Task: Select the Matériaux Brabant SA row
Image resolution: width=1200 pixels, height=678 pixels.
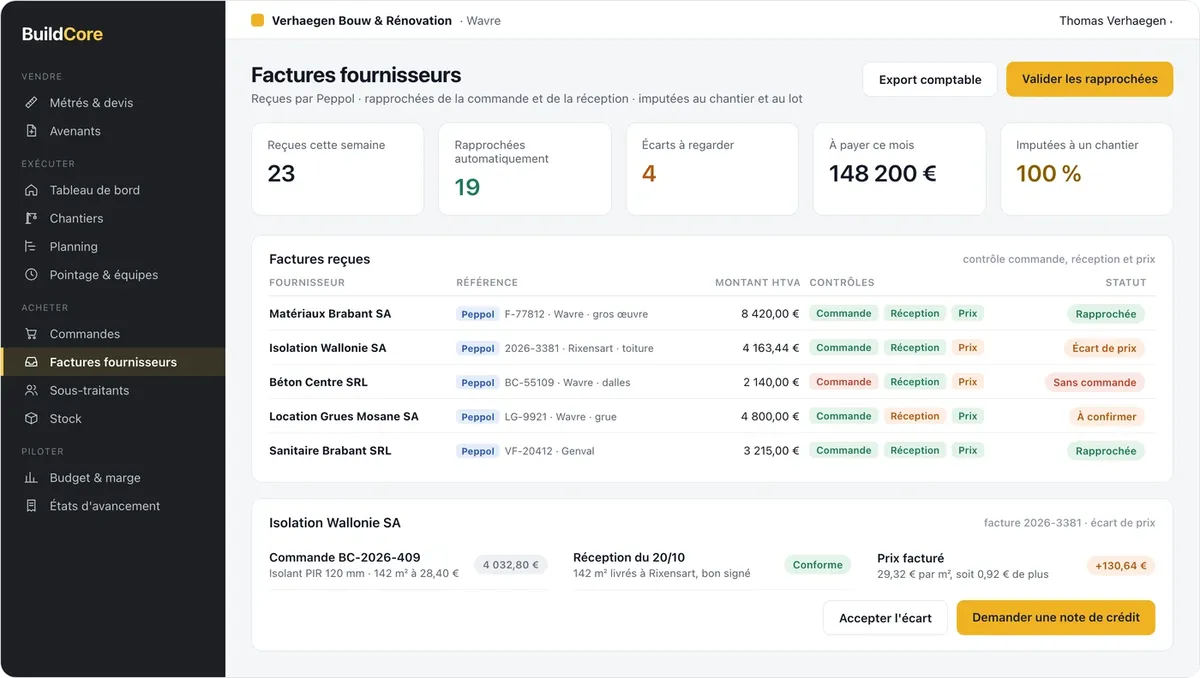Action: [x=711, y=314]
